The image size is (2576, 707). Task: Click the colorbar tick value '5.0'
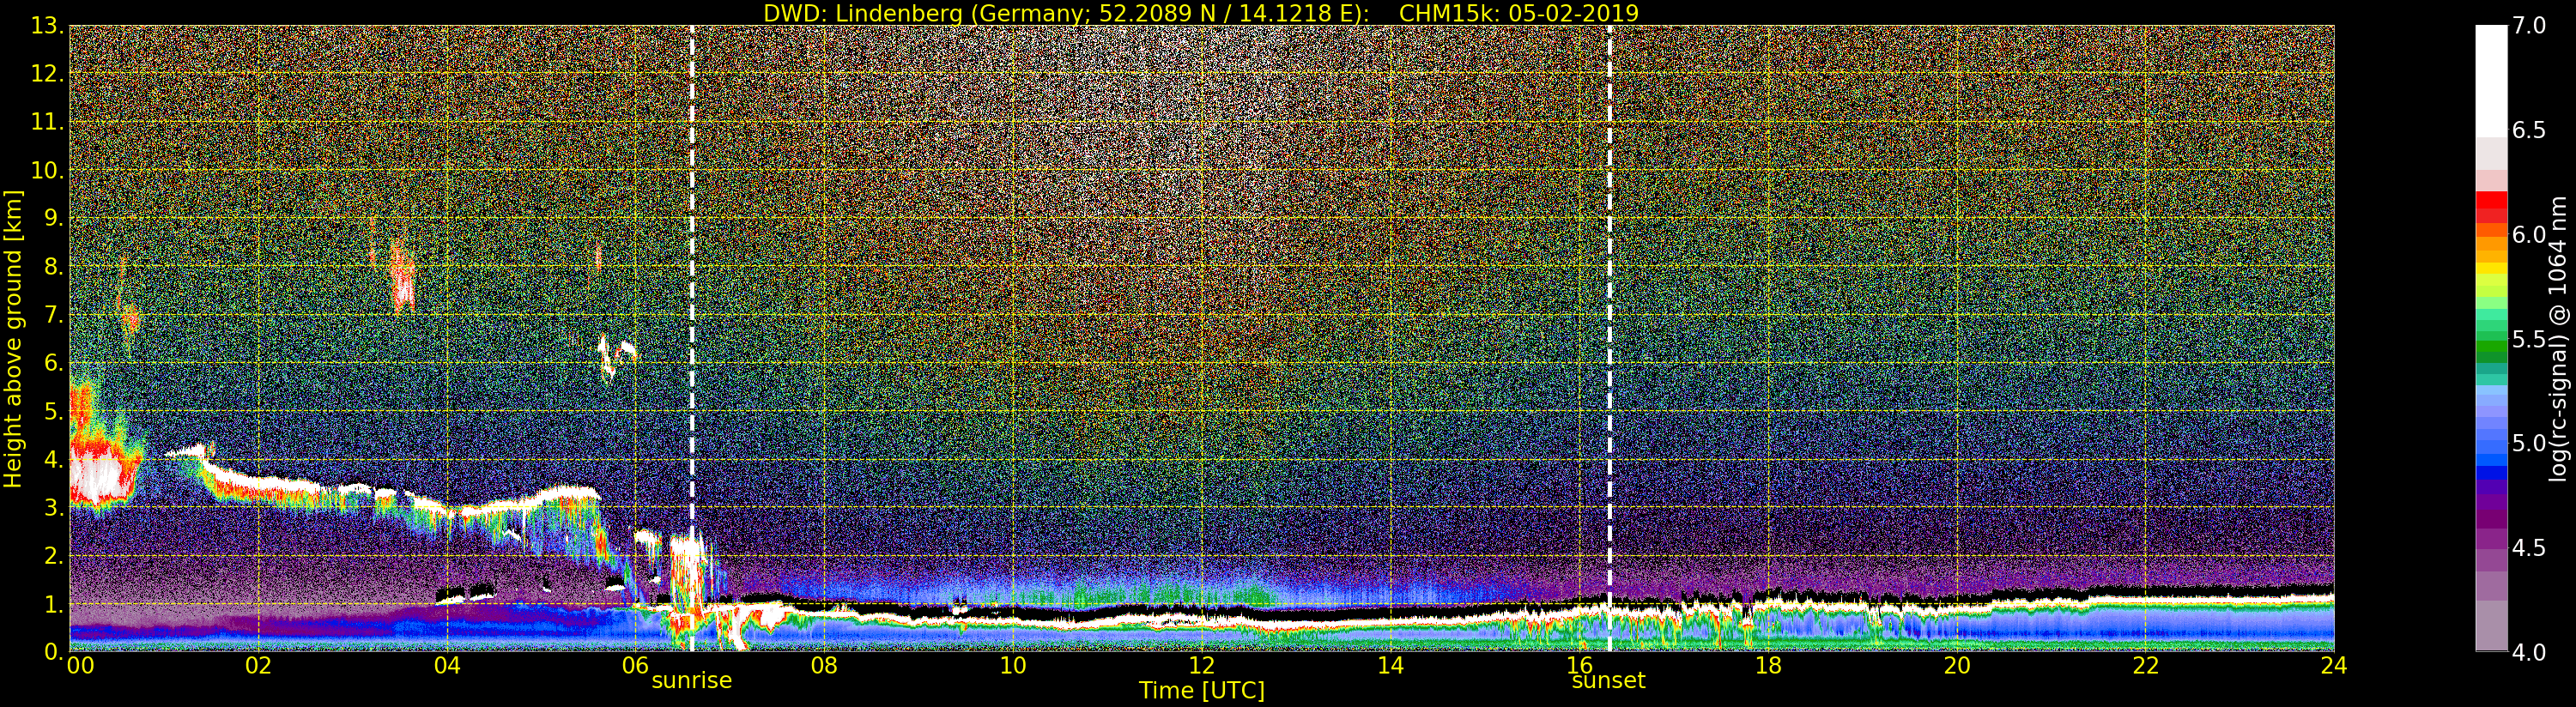click(x=2529, y=443)
